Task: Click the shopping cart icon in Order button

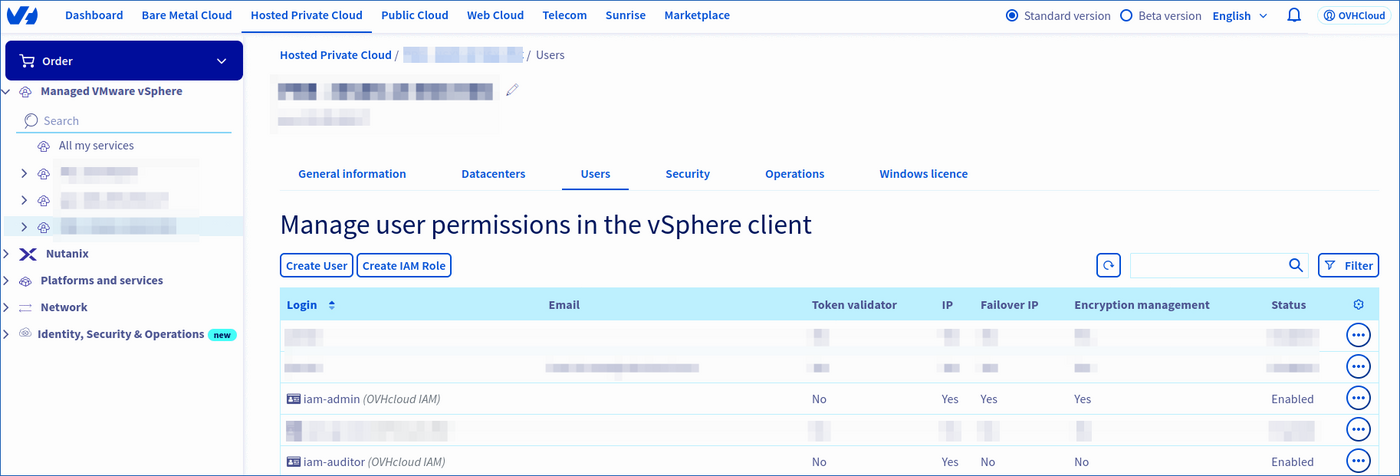Action: (28, 61)
